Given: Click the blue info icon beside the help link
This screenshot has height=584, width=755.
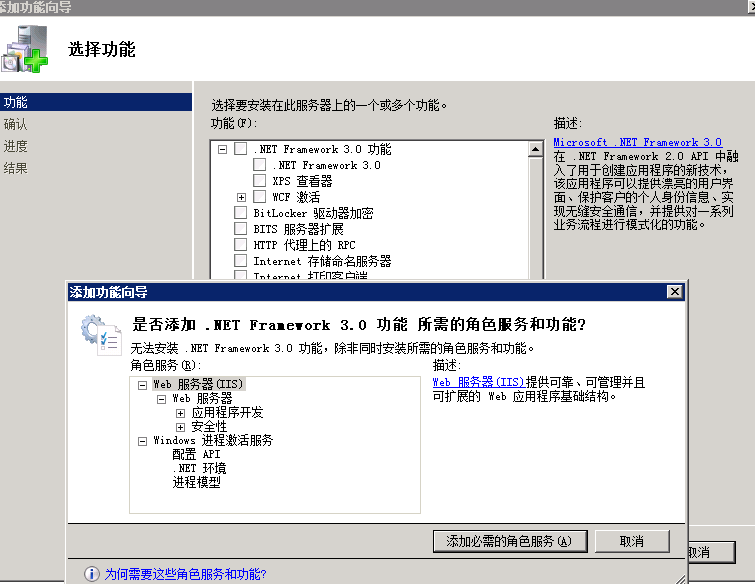Looking at the screenshot, I should pyautogui.click(x=91, y=573).
